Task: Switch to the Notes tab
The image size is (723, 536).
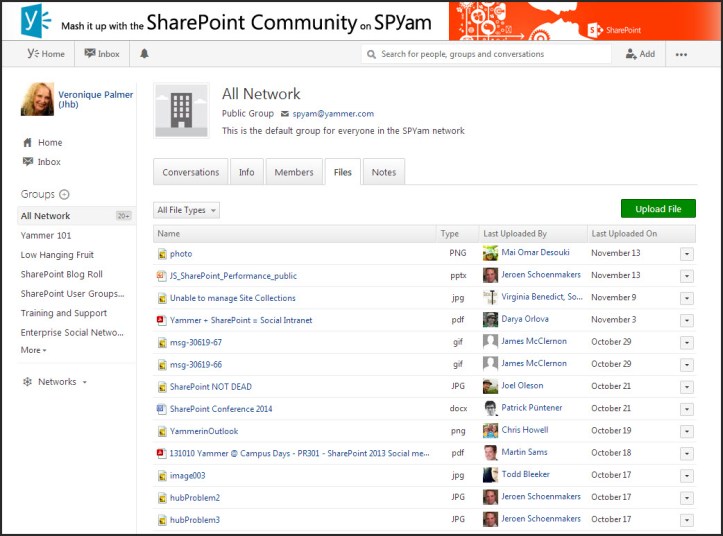Action: pyautogui.click(x=384, y=172)
